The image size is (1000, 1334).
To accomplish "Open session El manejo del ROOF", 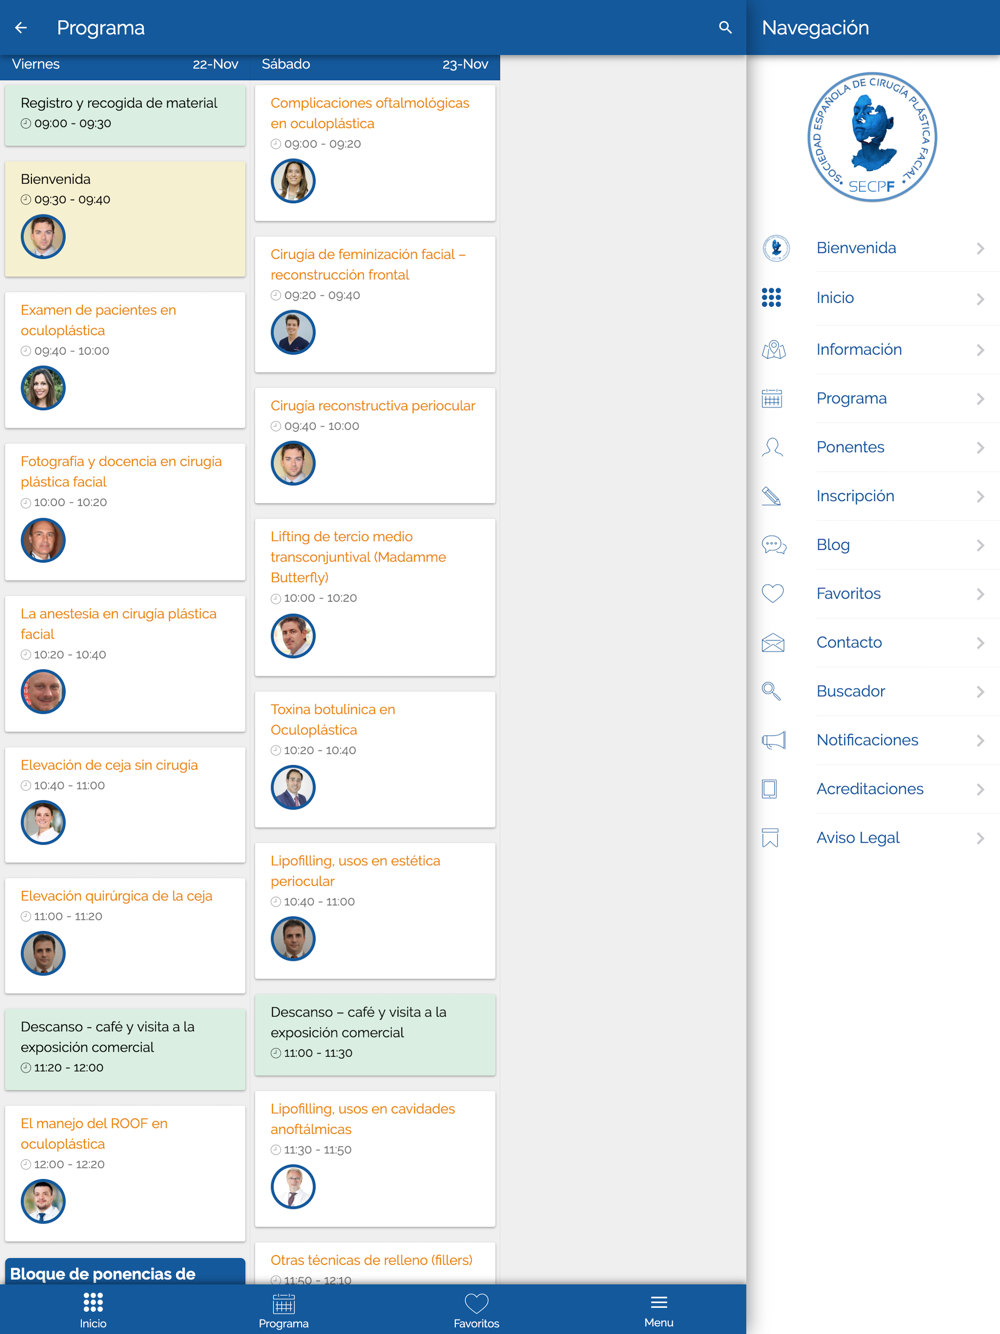I will point(125,1173).
